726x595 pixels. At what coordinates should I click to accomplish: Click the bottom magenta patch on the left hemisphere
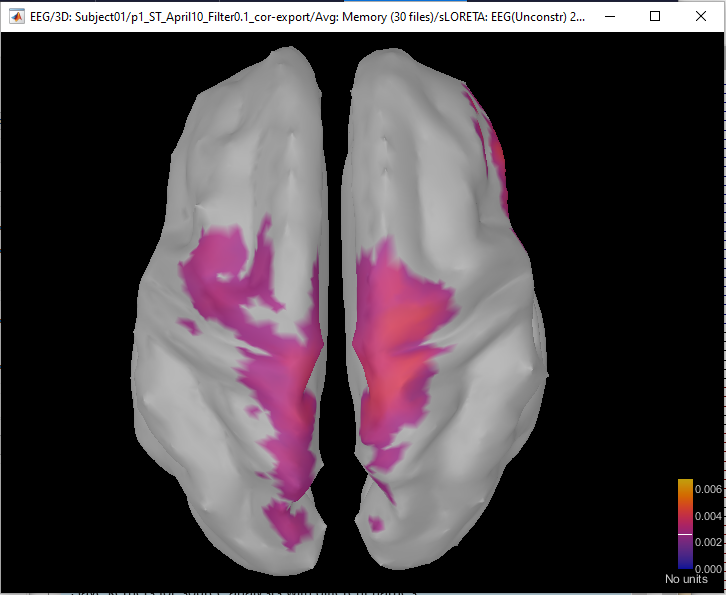point(288,526)
